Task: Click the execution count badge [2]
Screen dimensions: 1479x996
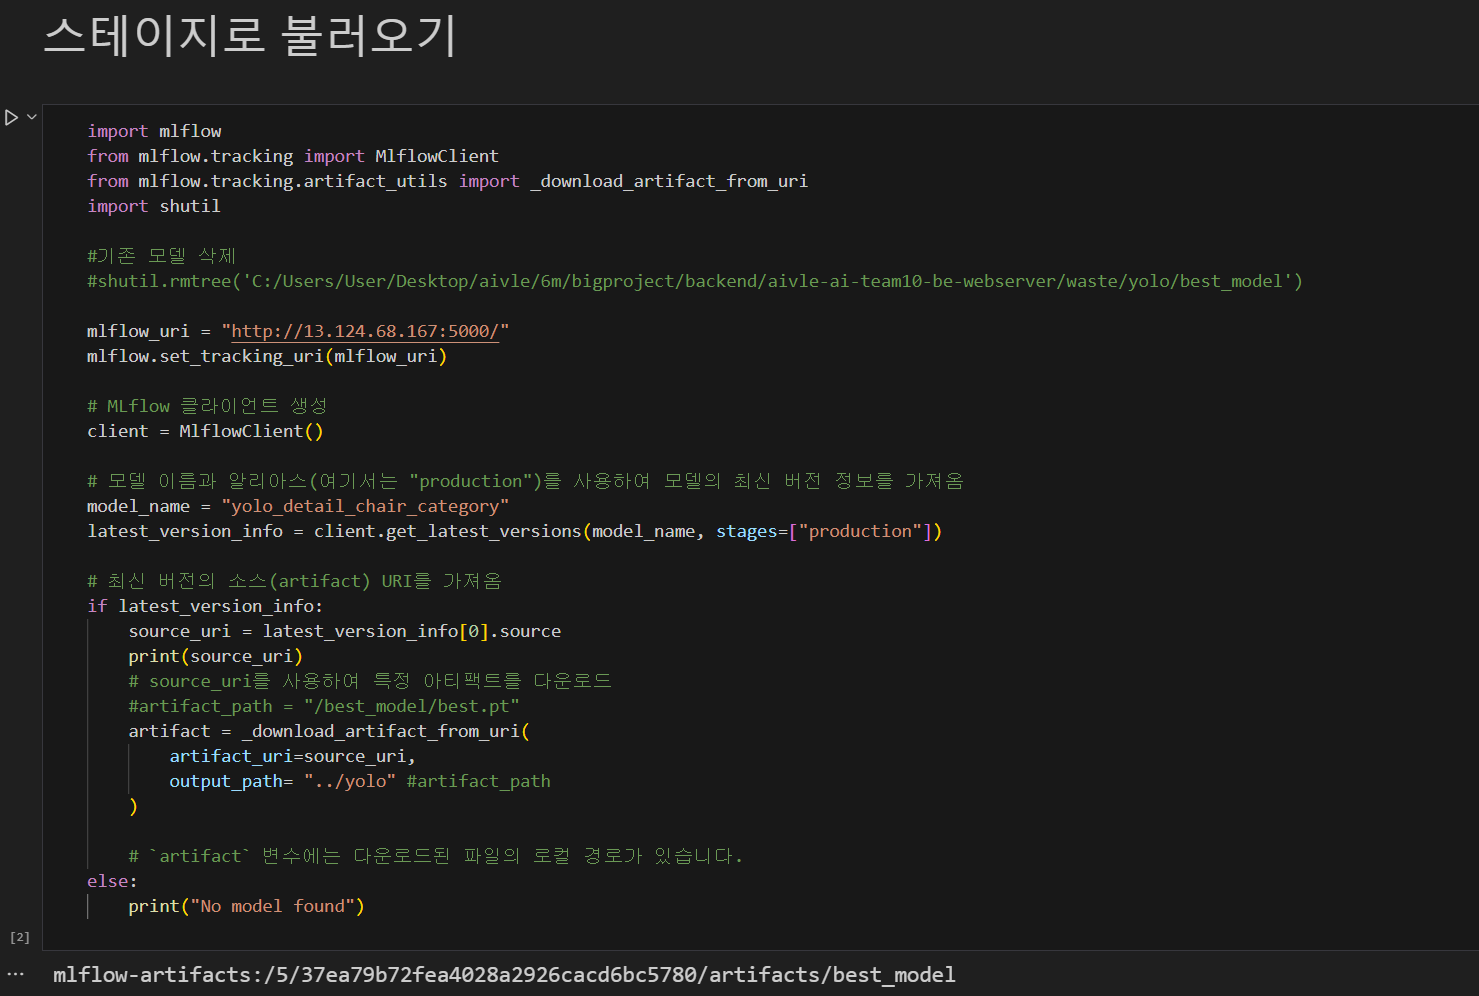Action: click(x=19, y=937)
